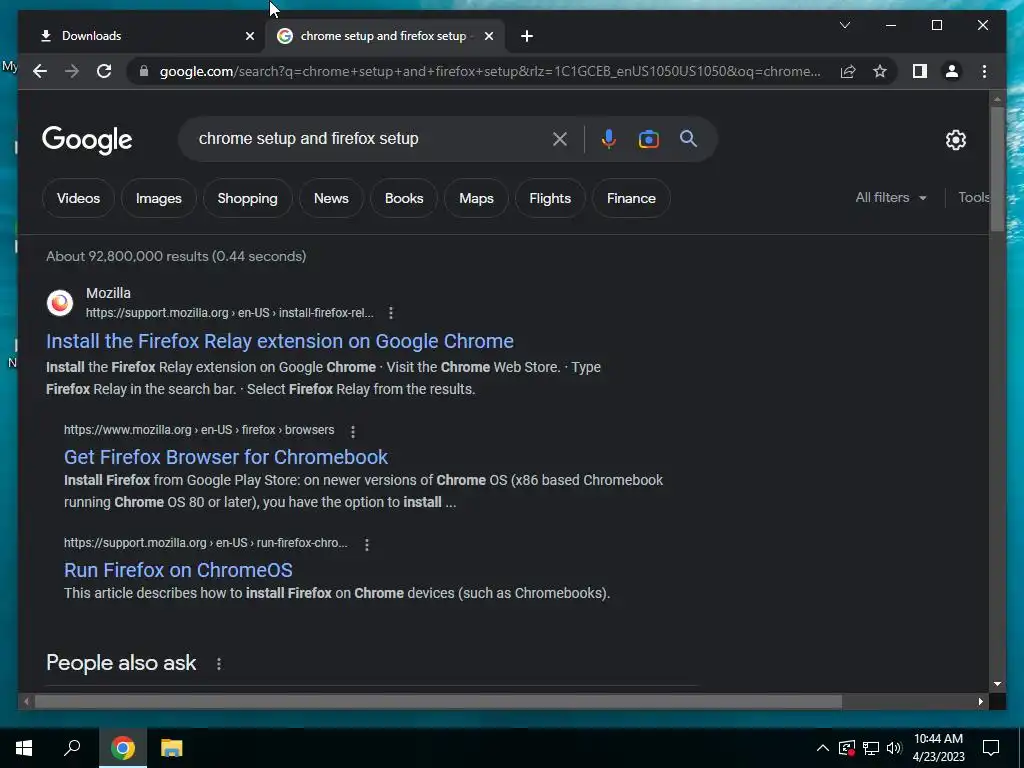Share this page icon in address bar

(848, 71)
